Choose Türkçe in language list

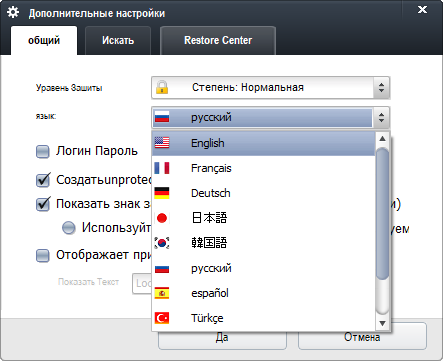click(x=264, y=318)
